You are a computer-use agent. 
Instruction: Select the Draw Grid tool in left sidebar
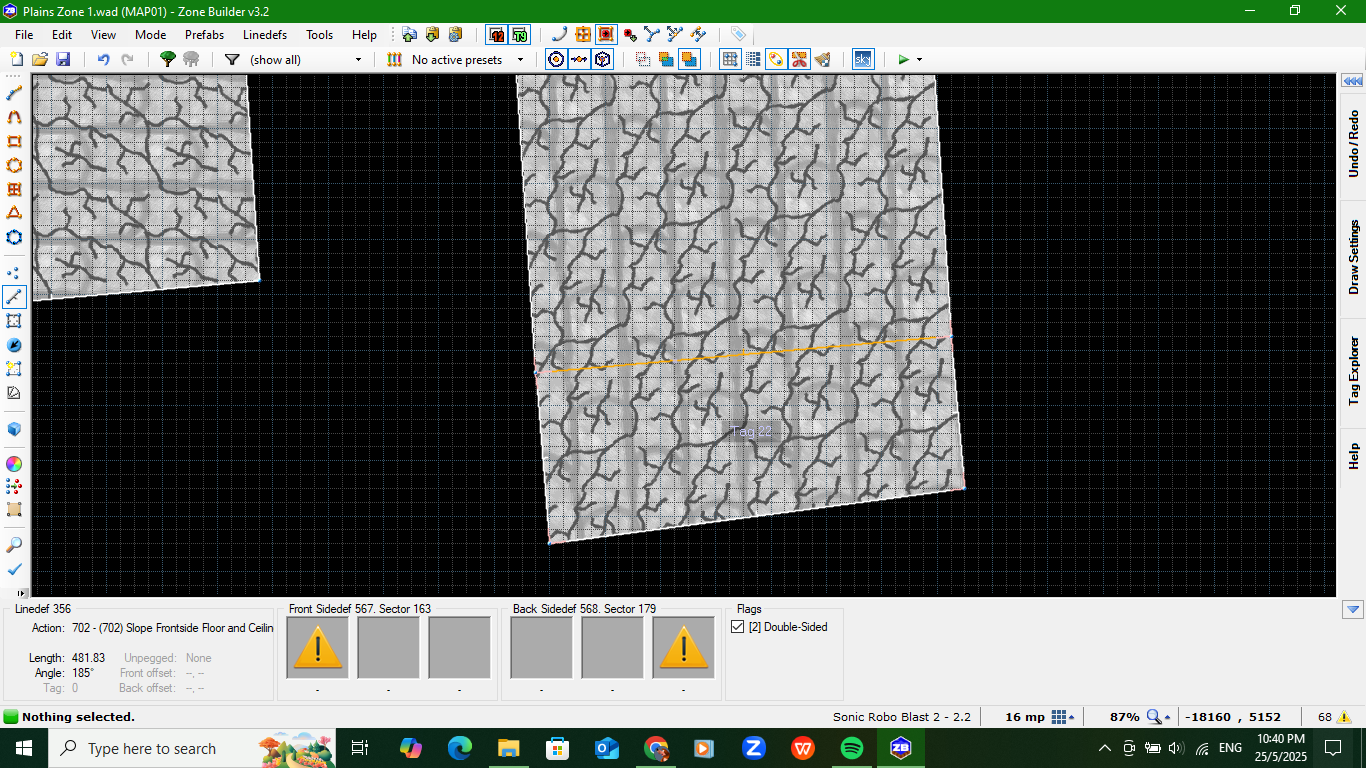point(14,189)
